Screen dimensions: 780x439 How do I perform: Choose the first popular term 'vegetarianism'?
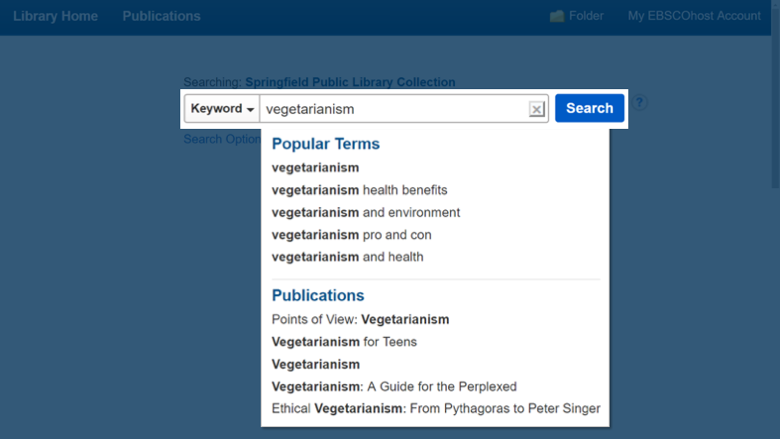[x=315, y=168]
